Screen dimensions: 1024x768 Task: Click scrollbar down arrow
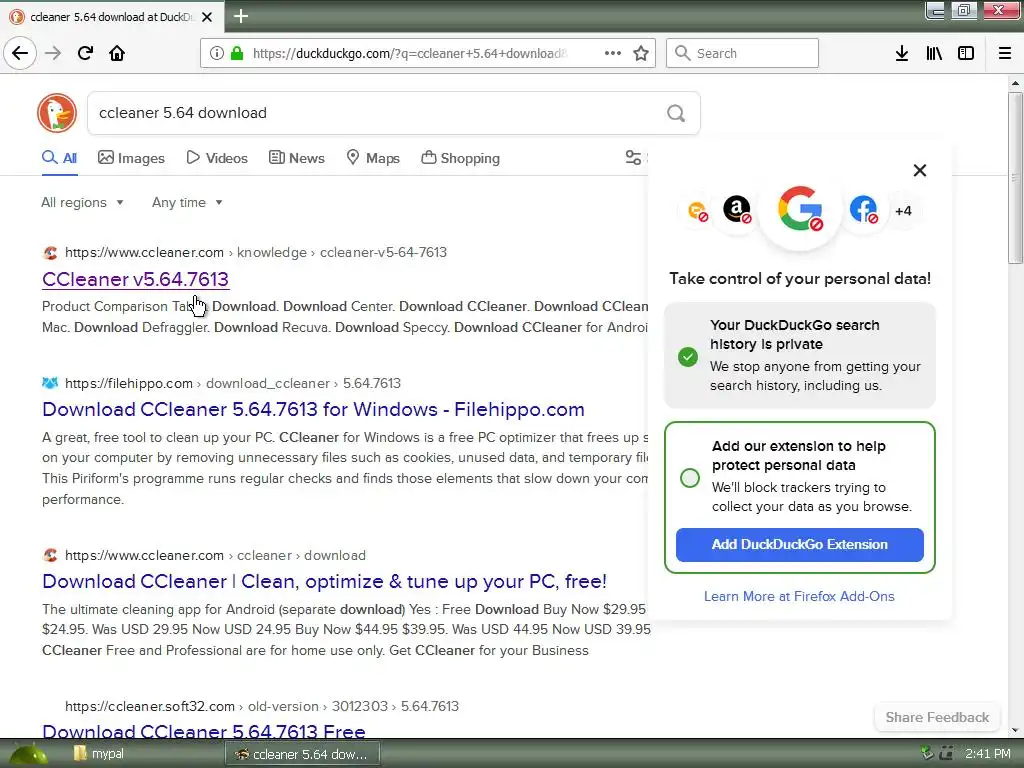1015,731
